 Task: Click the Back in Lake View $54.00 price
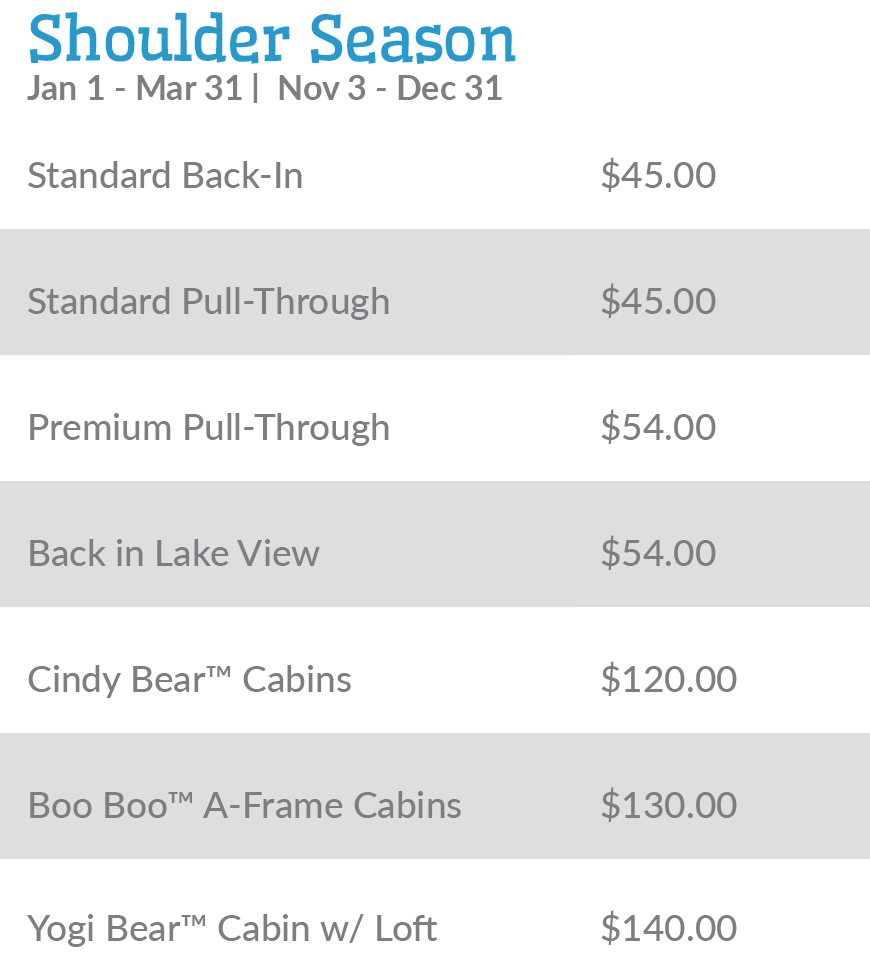[x=658, y=554]
